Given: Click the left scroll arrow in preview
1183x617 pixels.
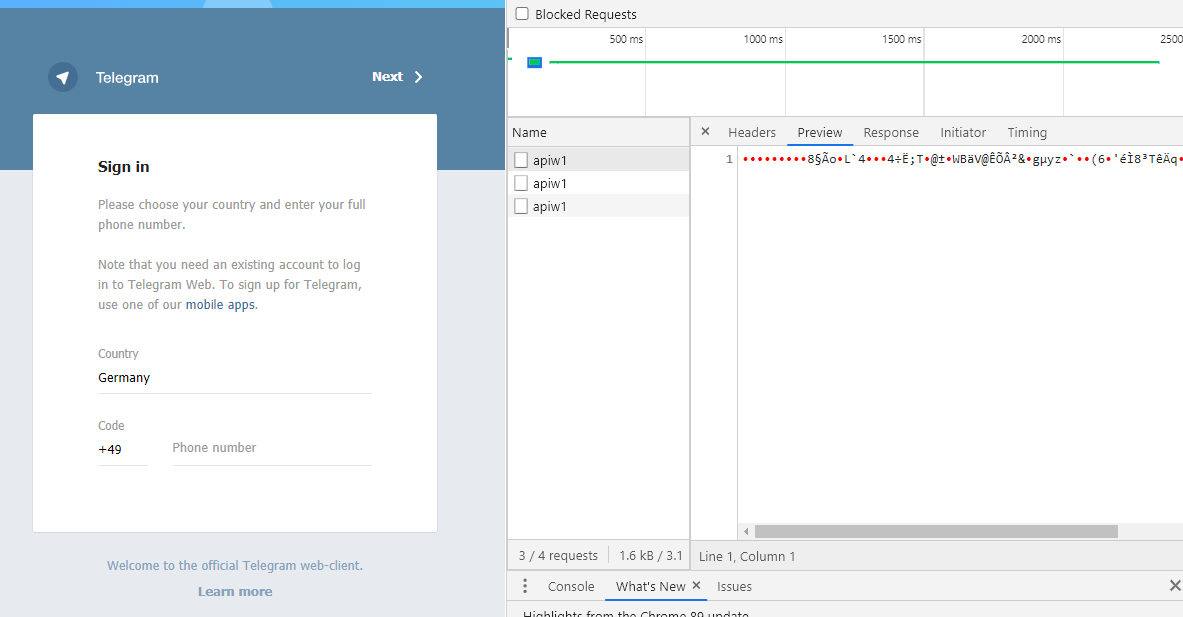Looking at the screenshot, I should [745, 532].
